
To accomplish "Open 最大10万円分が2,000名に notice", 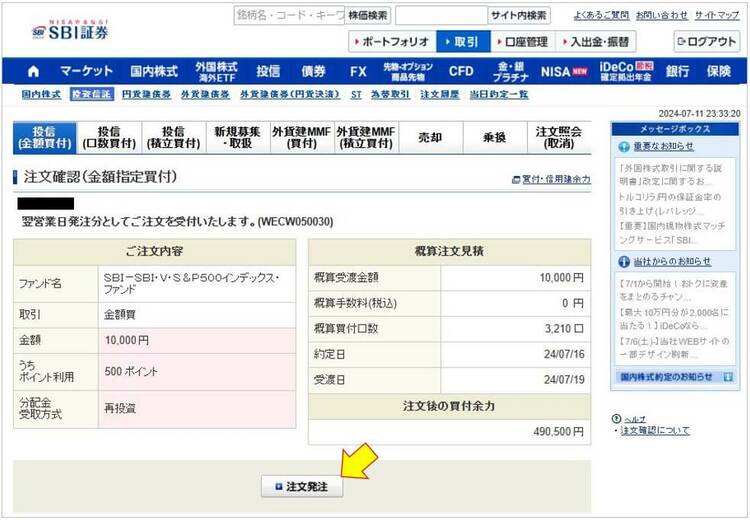I will point(673,319).
